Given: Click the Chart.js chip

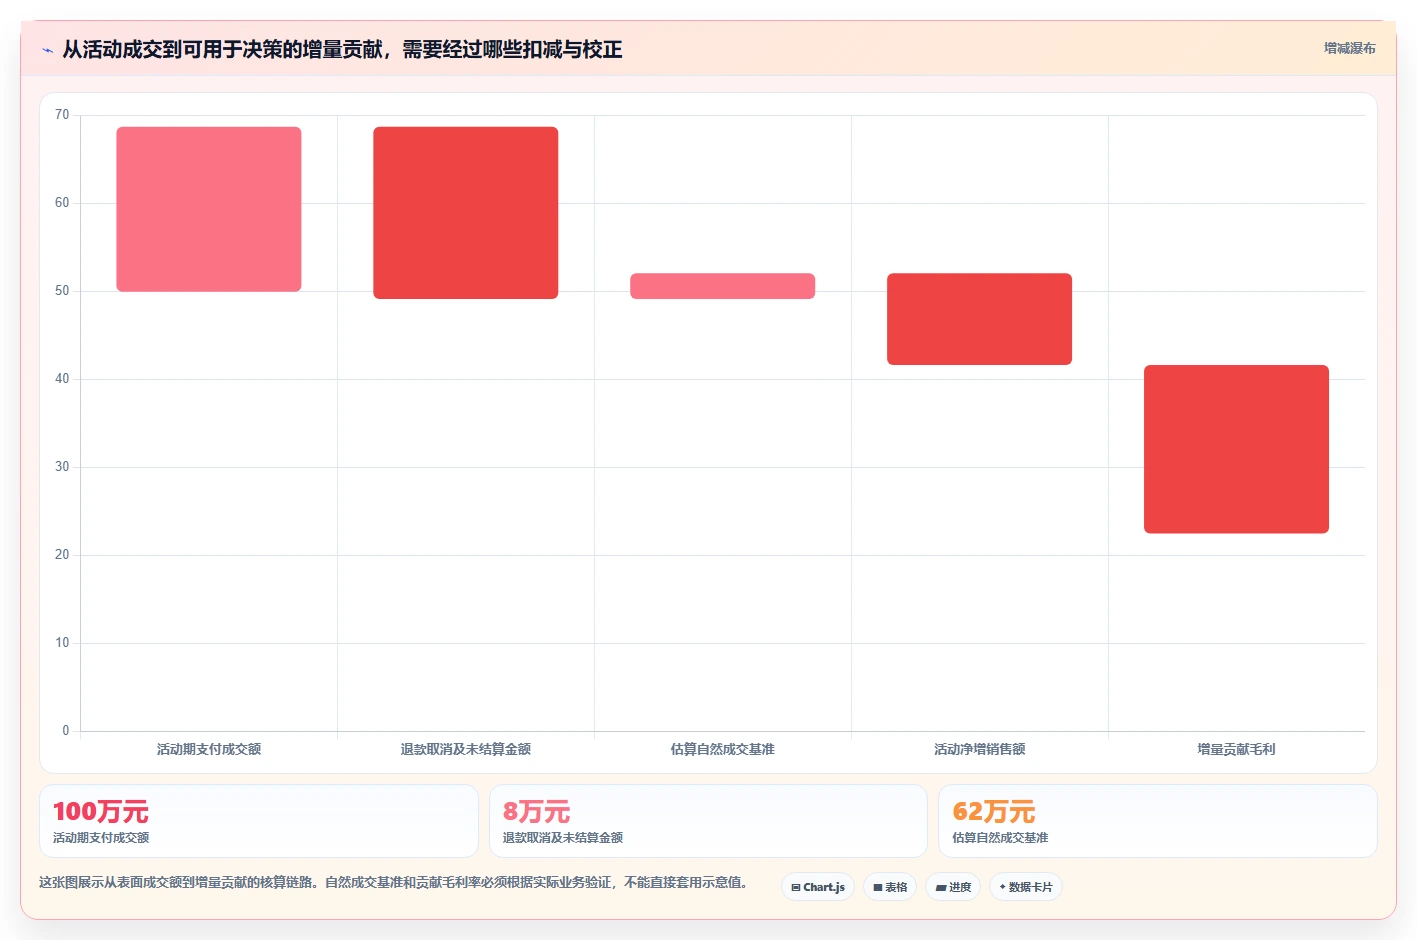Looking at the screenshot, I should coord(818,887).
